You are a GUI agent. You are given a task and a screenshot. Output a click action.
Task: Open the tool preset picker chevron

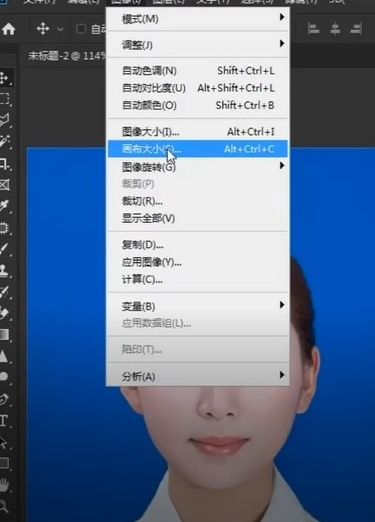pyautogui.click(x=60, y=29)
